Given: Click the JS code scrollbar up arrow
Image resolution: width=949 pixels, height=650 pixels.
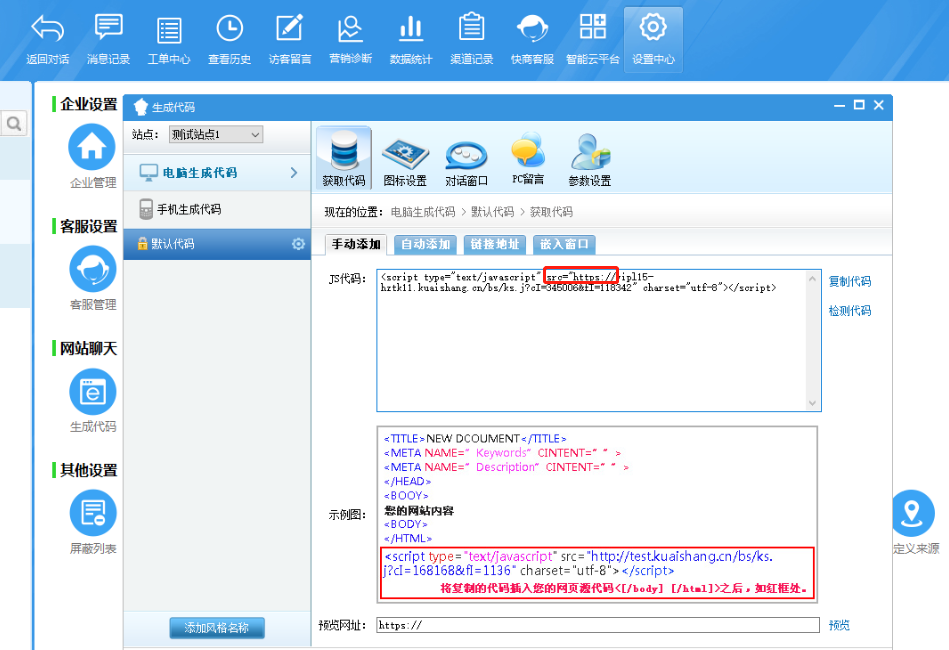Looking at the screenshot, I should point(812,278).
